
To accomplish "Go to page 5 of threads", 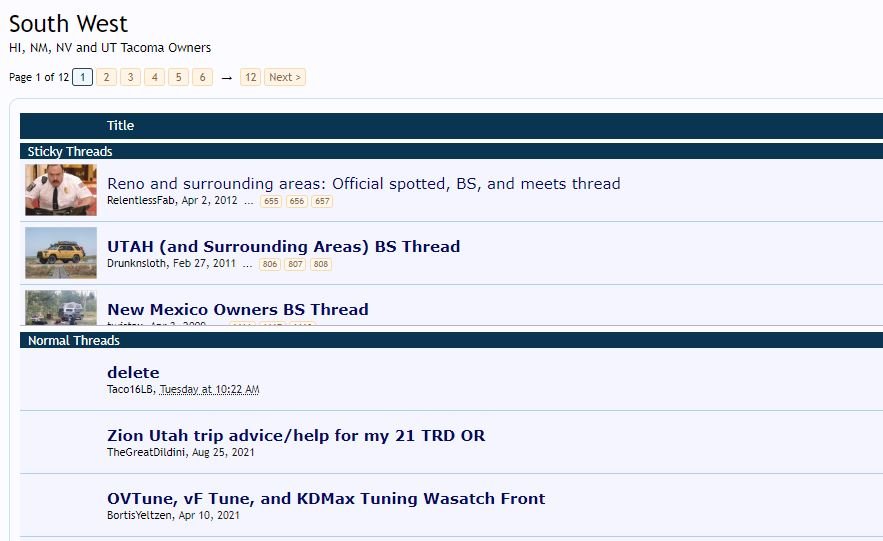I will (179, 77).
